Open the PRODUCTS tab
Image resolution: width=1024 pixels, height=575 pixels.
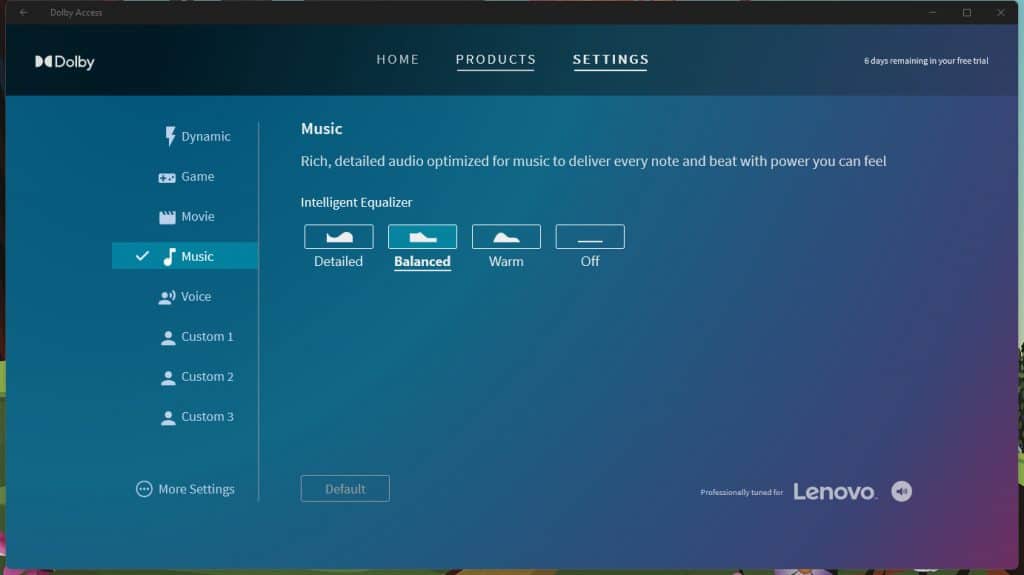[x=496, y=59]
